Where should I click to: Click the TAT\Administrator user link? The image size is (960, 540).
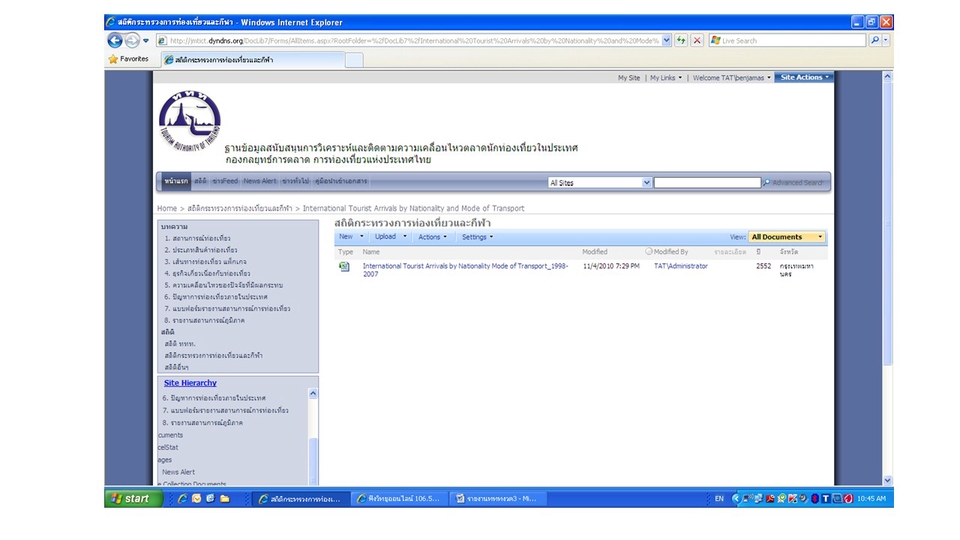point(681,266)
